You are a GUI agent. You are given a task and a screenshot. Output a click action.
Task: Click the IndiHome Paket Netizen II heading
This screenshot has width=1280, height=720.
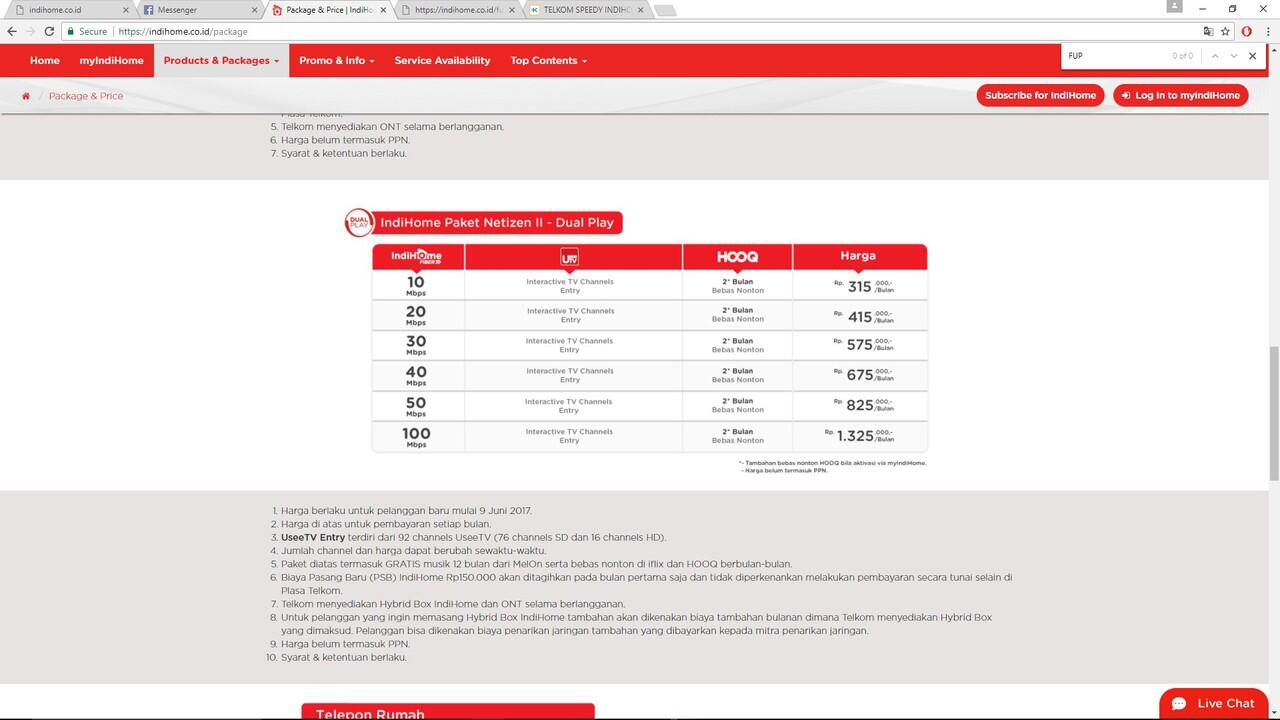click(x=497, y=222)
